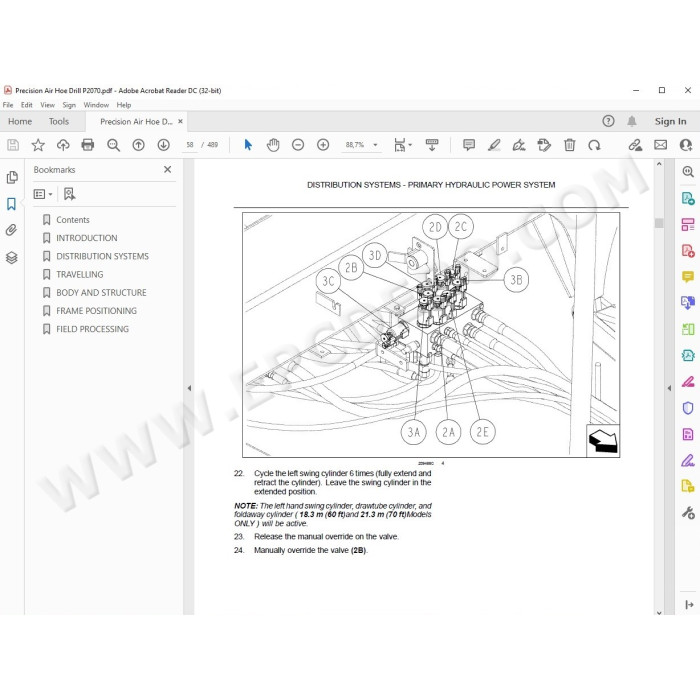Rotate view with circular arrow
The width and height of the screenshot is (700, 700).
594,145
